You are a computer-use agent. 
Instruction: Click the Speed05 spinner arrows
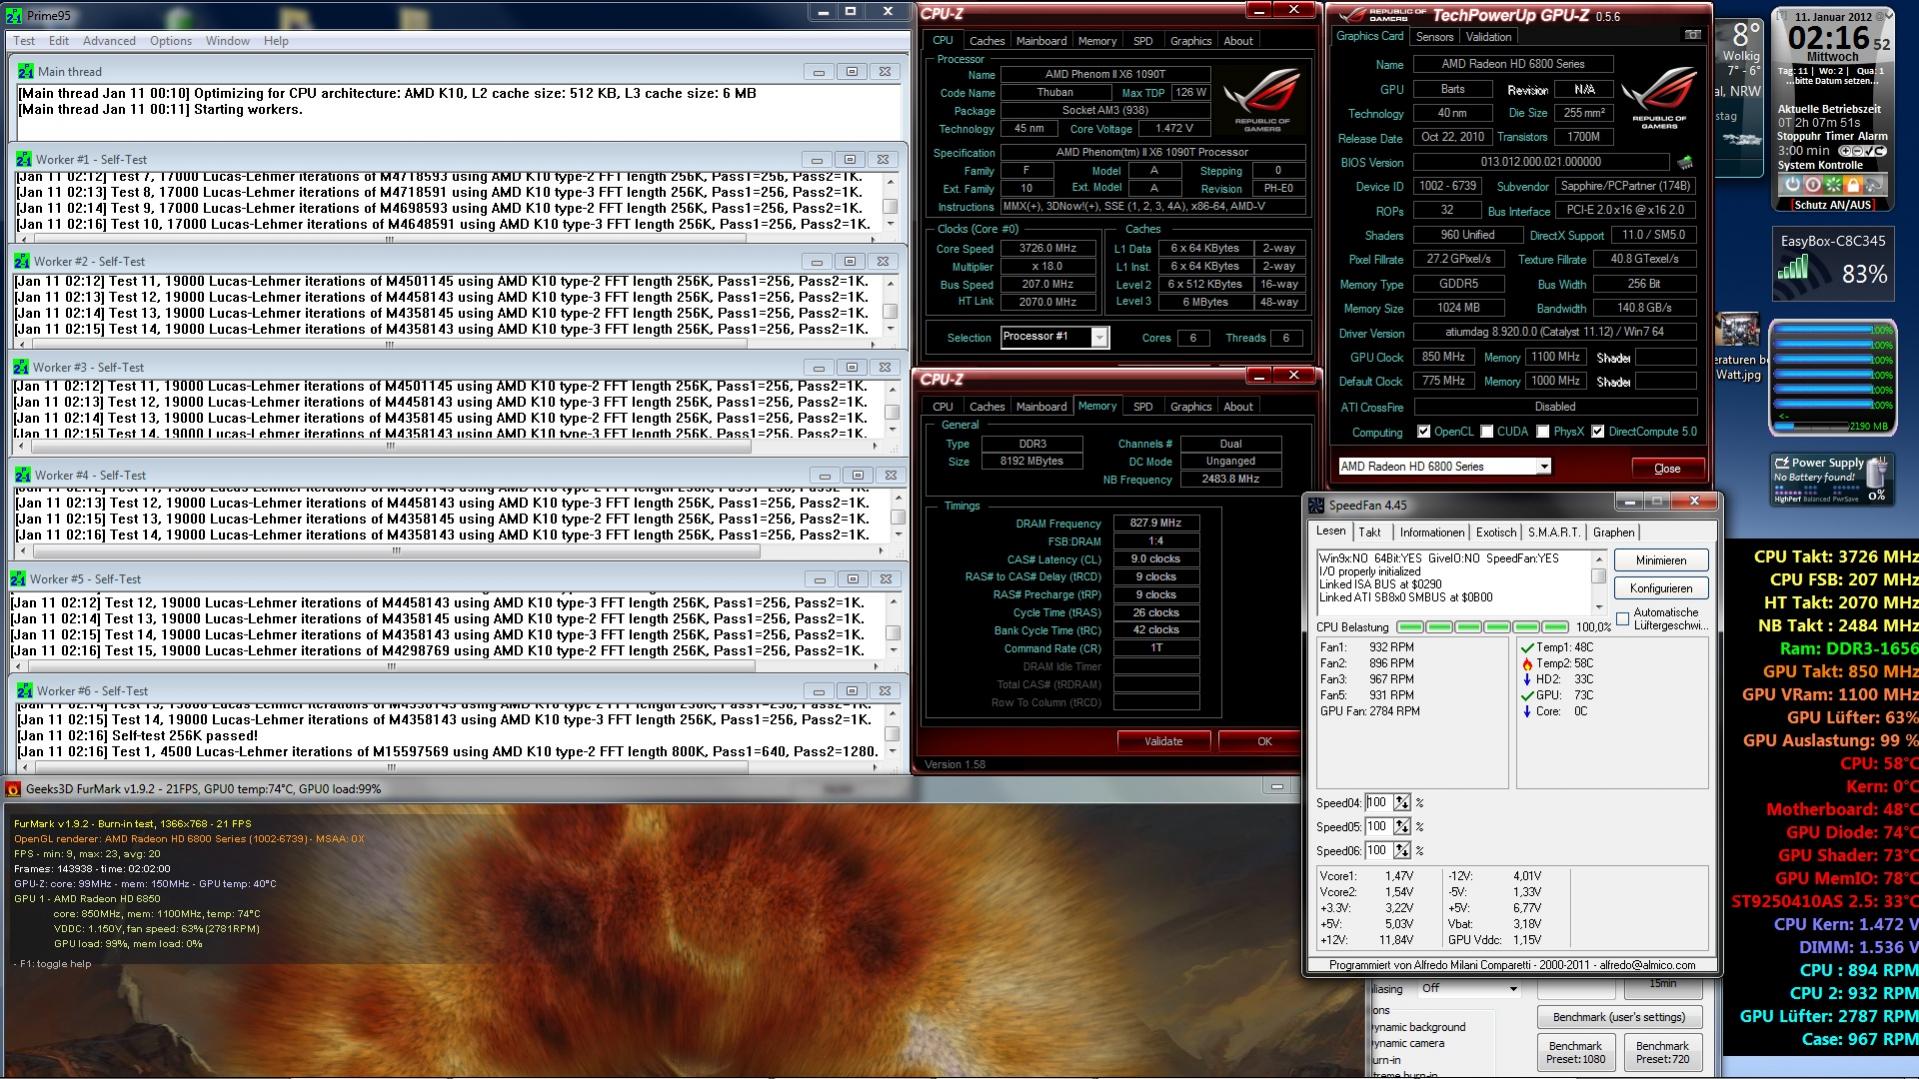click(x=1402, y=827)
